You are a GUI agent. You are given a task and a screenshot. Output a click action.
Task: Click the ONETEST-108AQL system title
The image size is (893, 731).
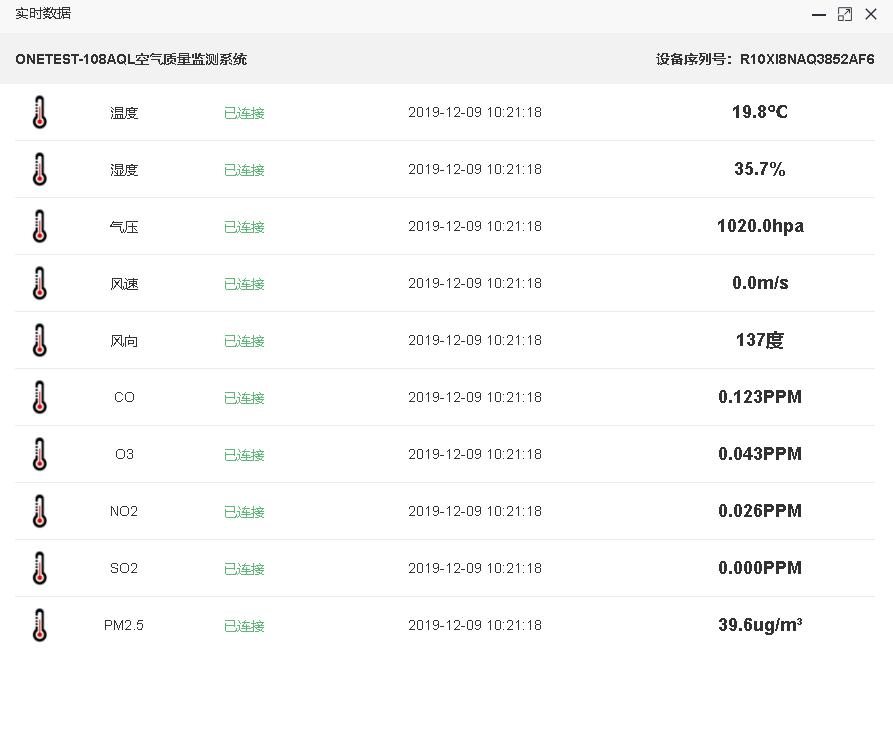pyautogui.click(x=132, y=59)
